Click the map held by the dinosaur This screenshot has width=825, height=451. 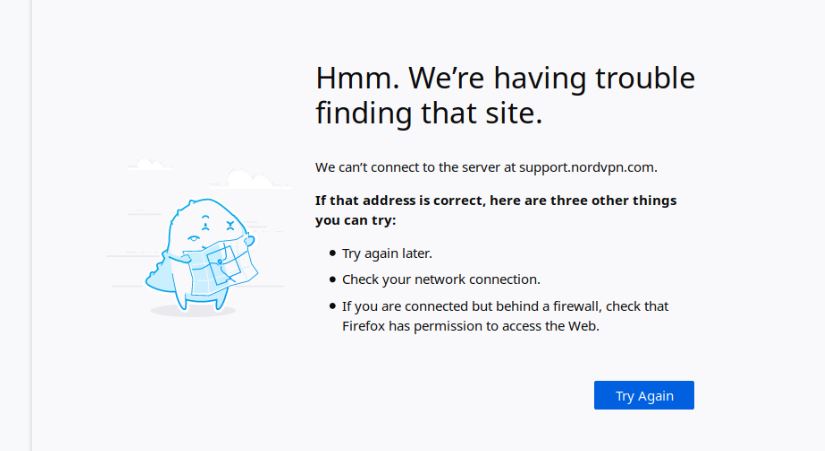tap(215, 267)
